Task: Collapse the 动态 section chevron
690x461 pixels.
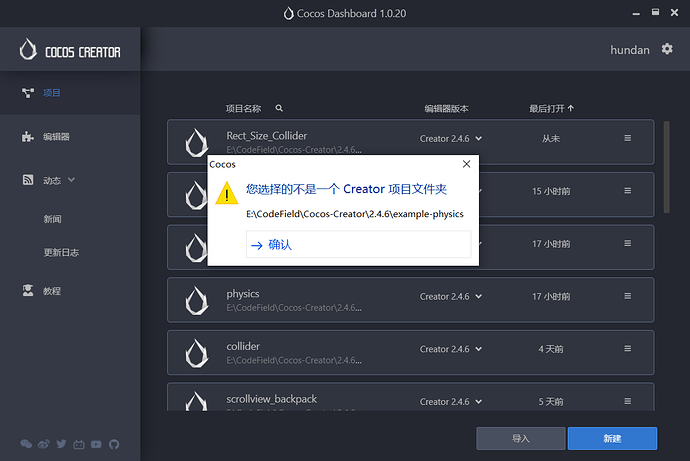Action: (x=71, y=180)
